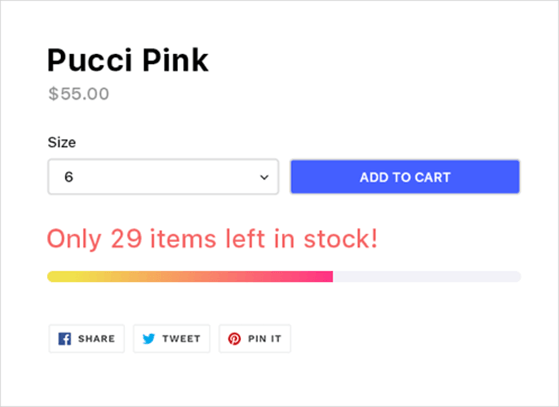Tweet this product using TWEET button
The width and height of the screenshot is (559, 407).
pyautogui.click(x=171, y=339)
